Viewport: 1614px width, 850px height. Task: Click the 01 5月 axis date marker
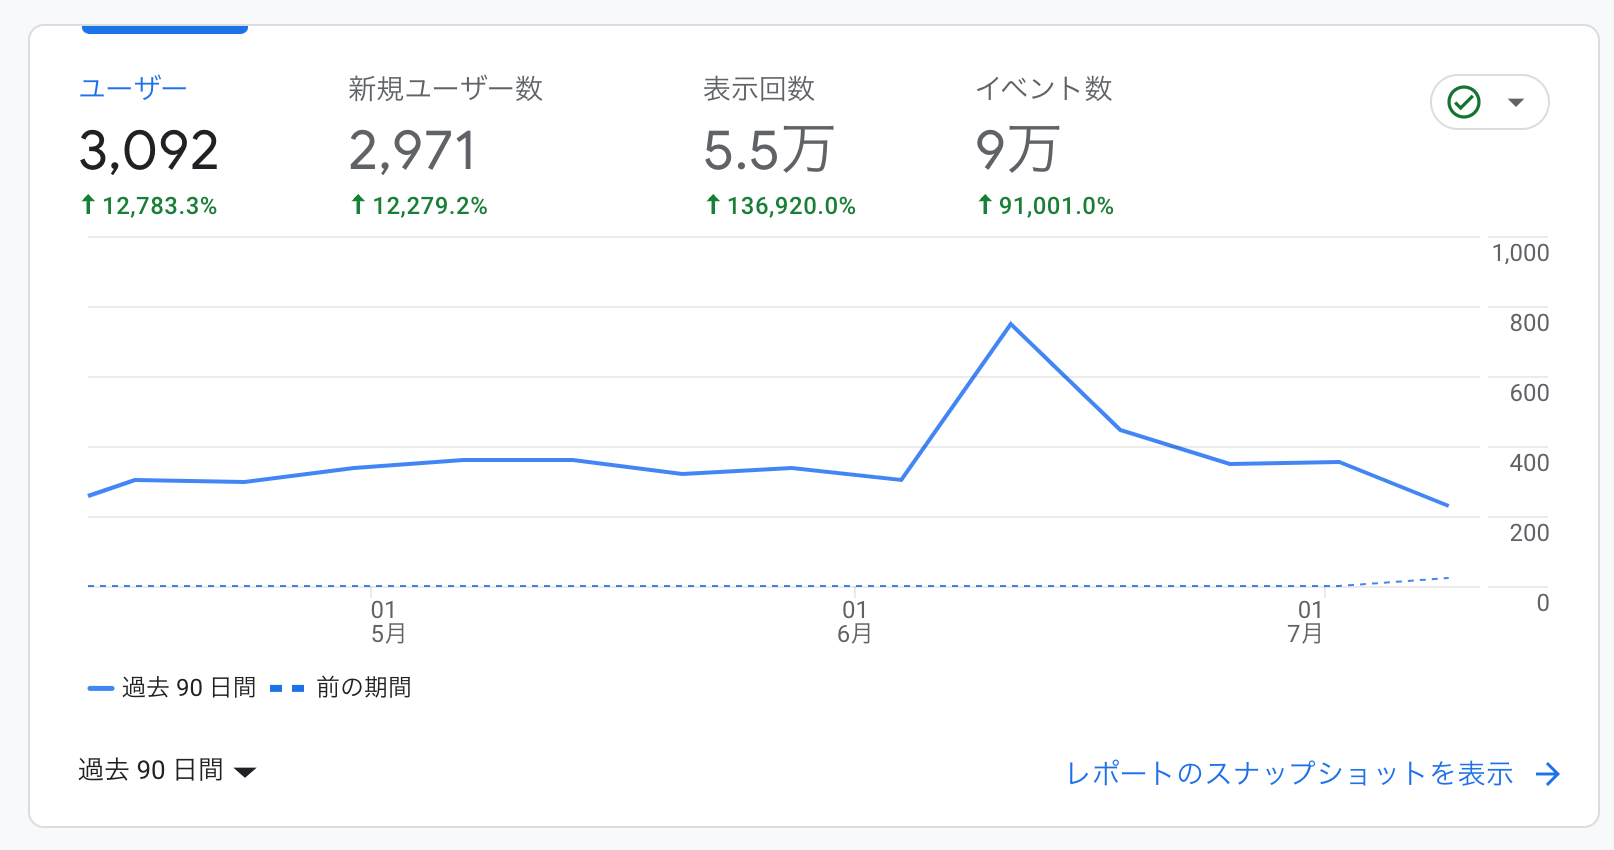tap(387, 621)
